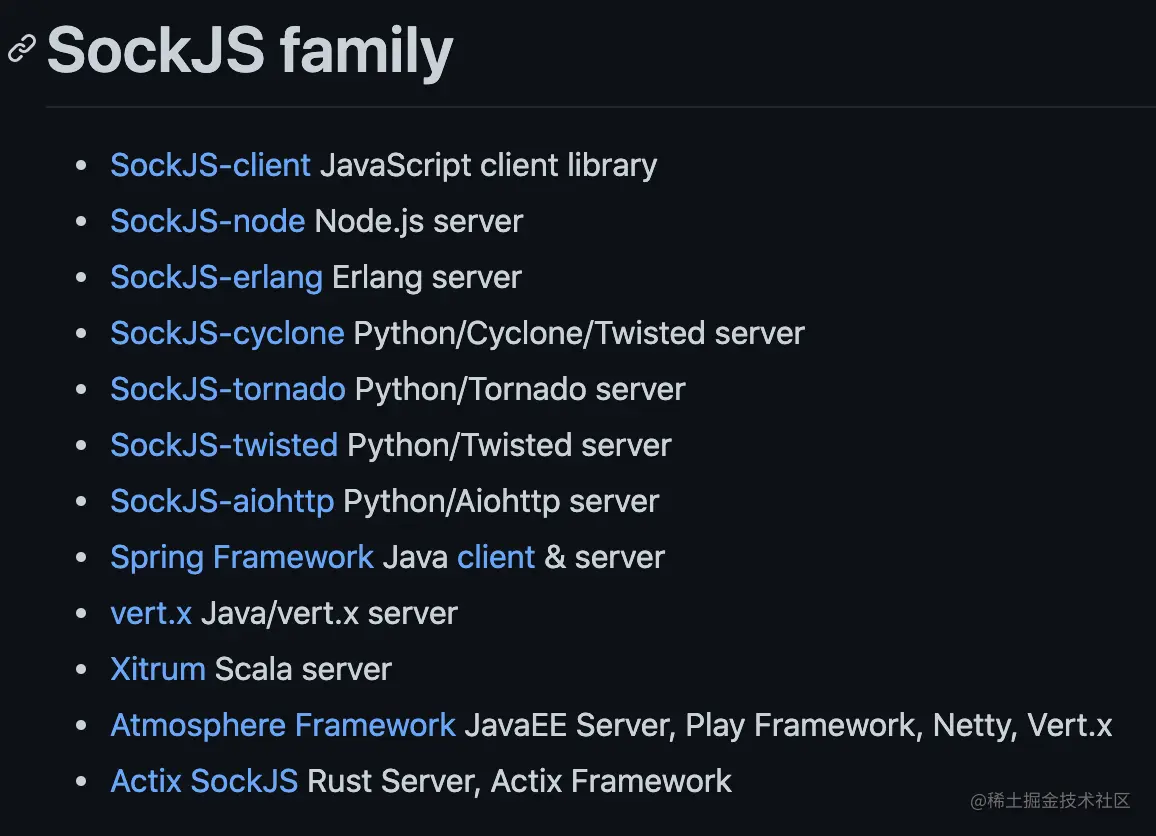This screenshot has height=836, width=1156.
Task: Click the Python/Cyclone/Twisted server description
Action: click(x=579, y=333)
